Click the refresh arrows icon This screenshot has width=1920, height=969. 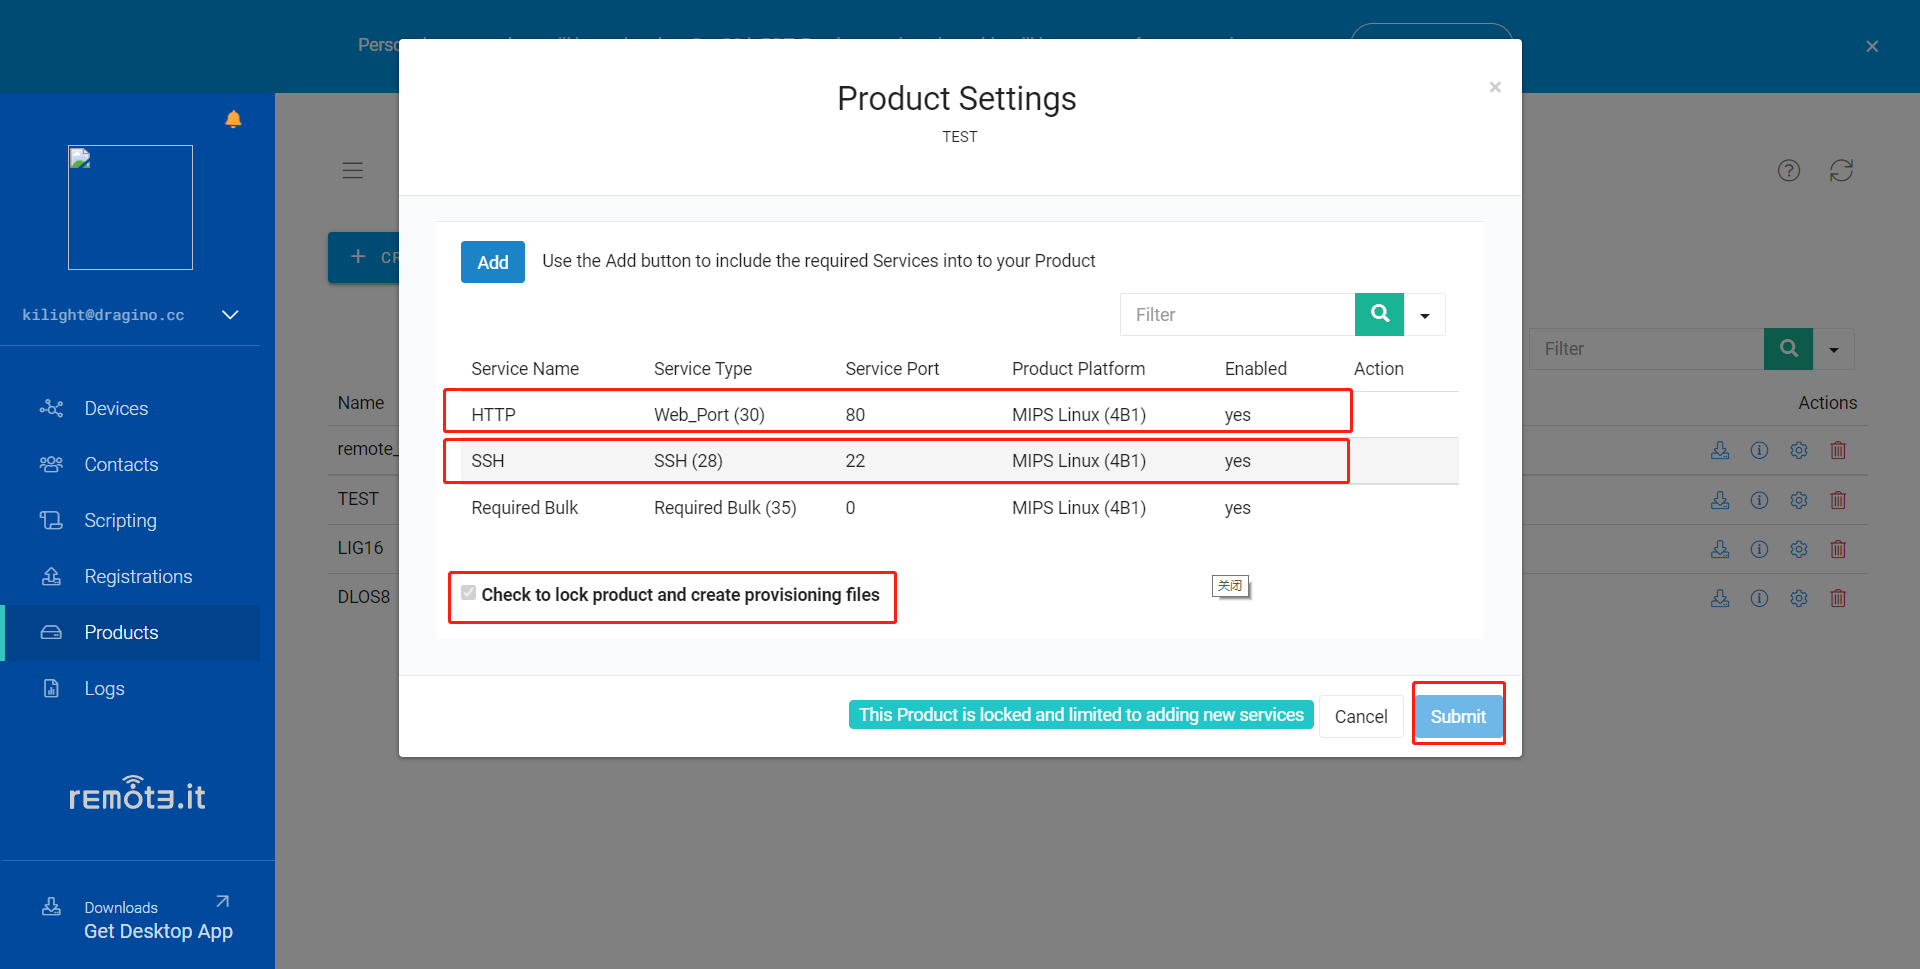tap(1841, 171)
